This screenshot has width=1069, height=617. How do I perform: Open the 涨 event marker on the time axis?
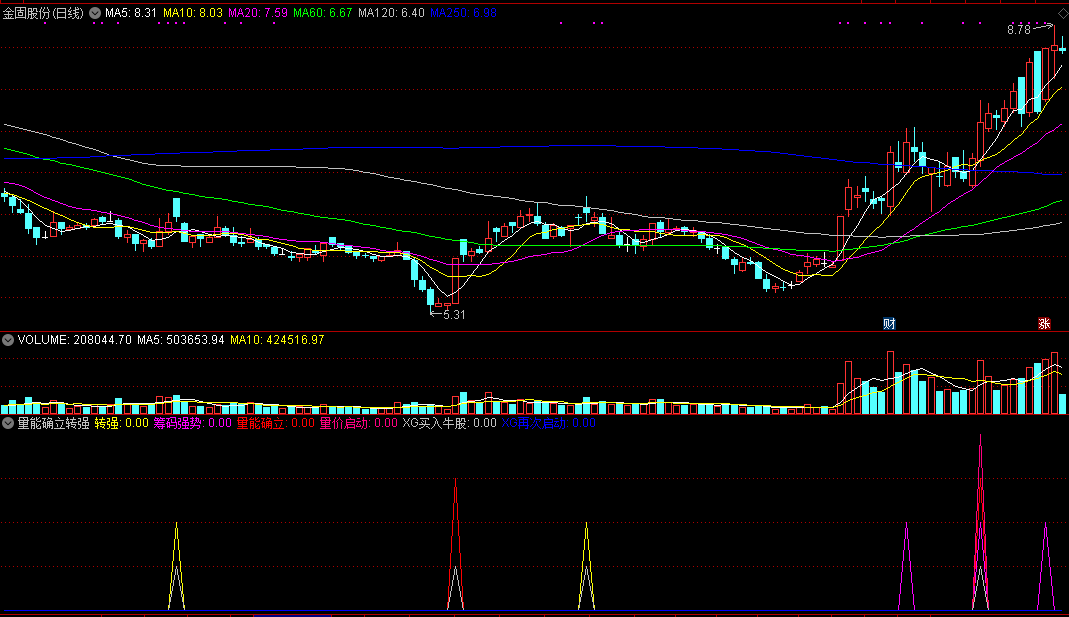[1044, 324]
